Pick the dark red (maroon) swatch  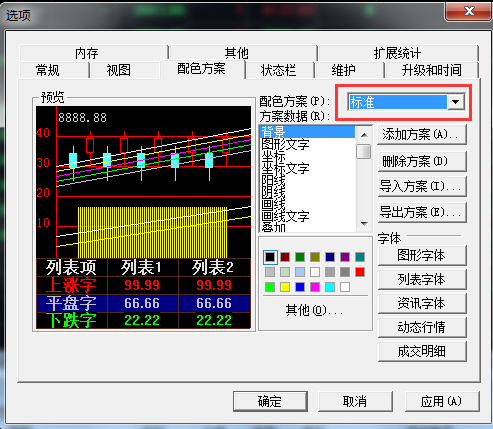click(x=285, y=257)
